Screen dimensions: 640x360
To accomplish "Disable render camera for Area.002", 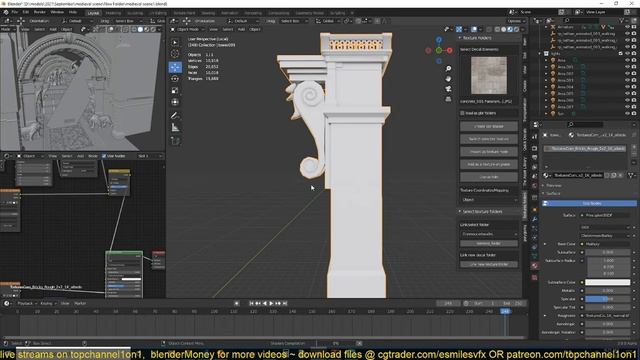I will [x=634, y=73].
